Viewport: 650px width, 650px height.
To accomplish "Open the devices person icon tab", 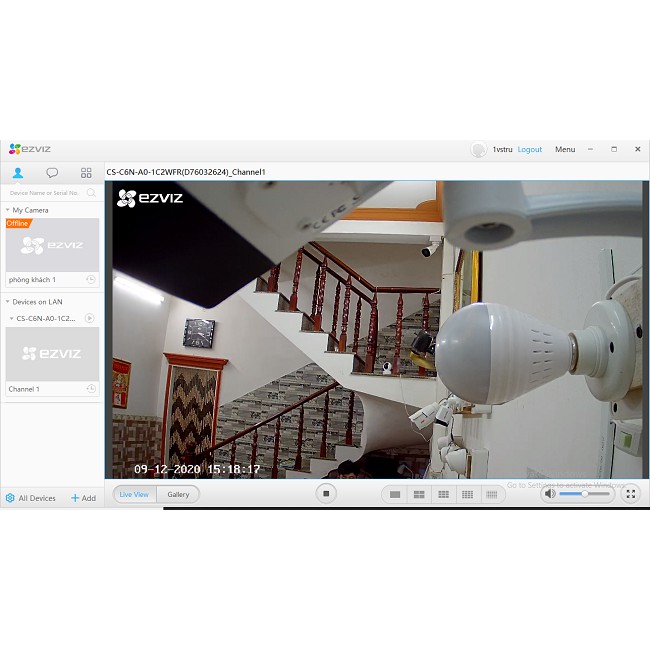I will pyautogui.click(x=18, y=173).
